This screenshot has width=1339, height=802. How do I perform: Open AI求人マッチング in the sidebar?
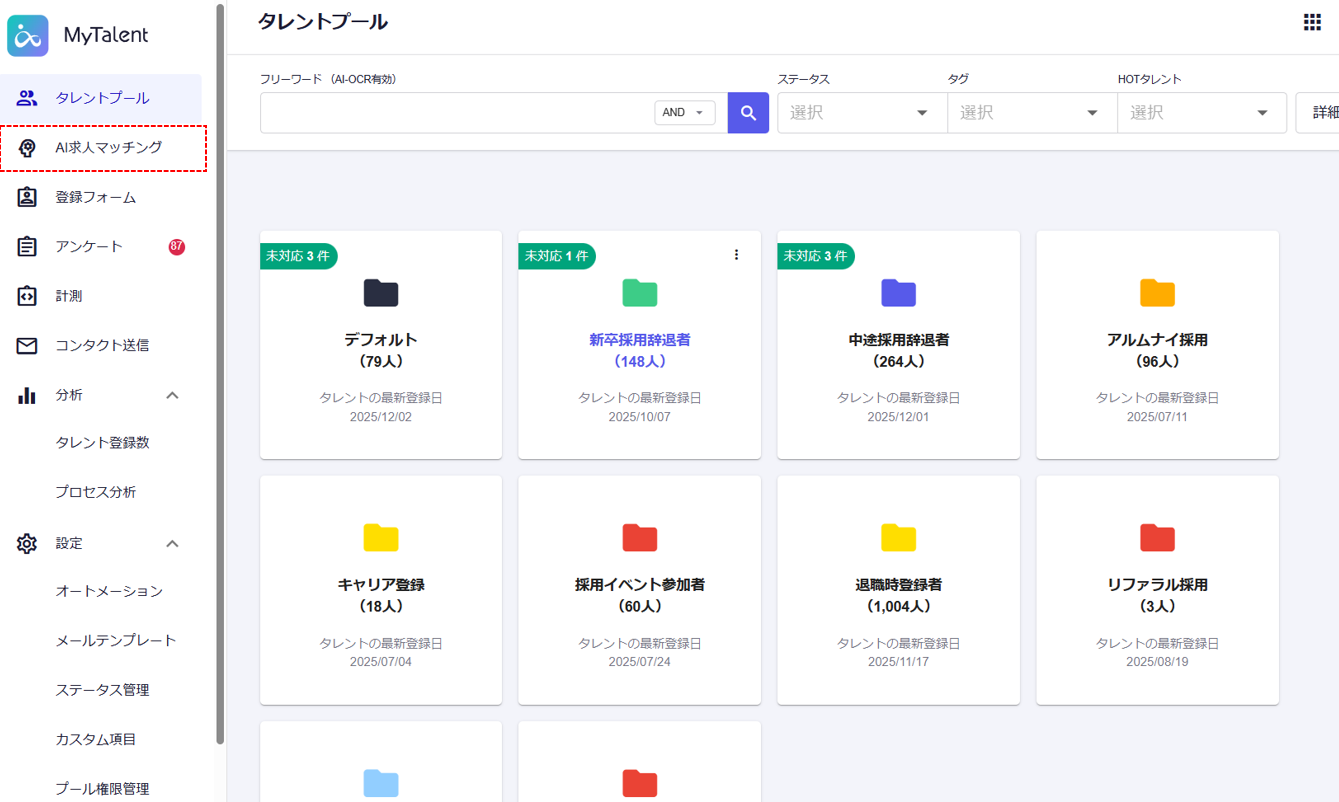pos(108,148)
